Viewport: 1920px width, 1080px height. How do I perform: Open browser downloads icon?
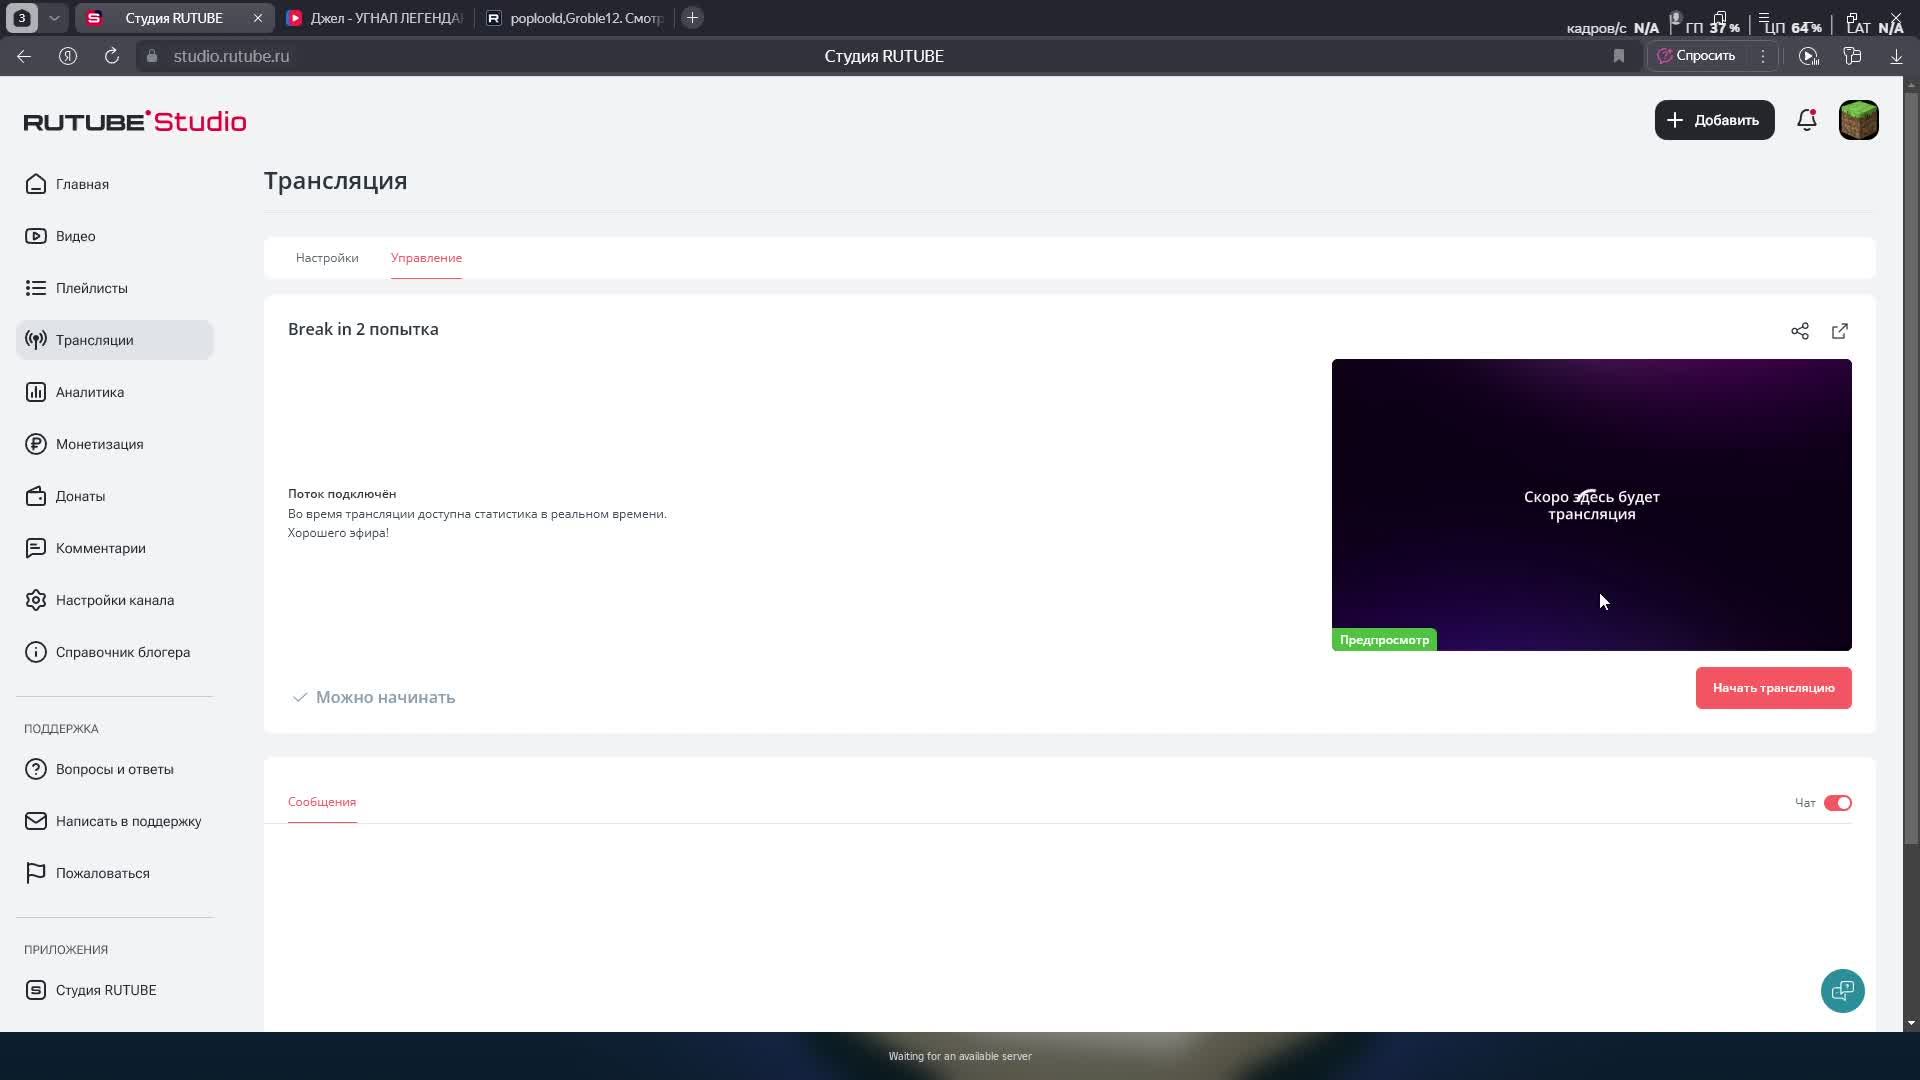[x=1896, y=56]
